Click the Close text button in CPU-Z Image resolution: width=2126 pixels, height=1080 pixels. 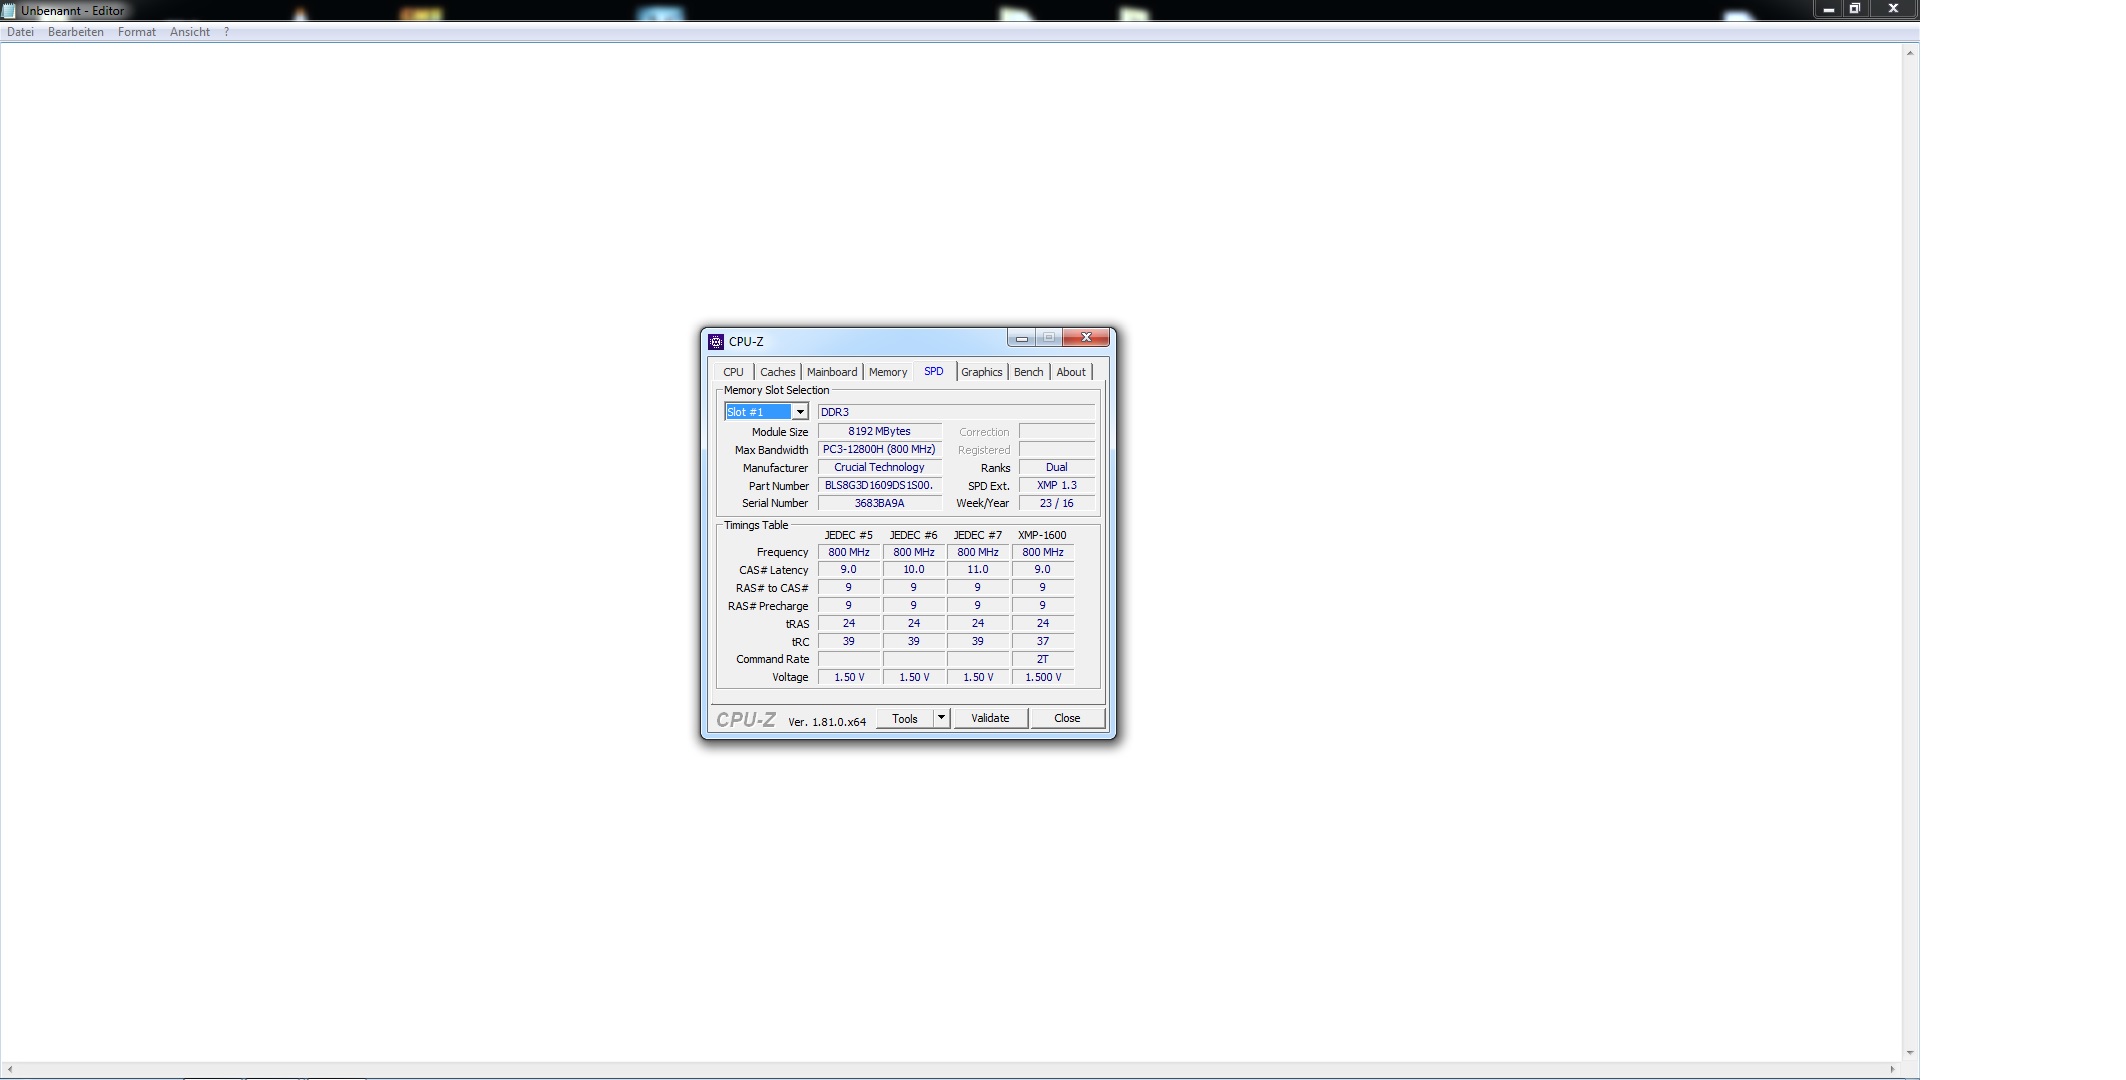click(1067, 718)
